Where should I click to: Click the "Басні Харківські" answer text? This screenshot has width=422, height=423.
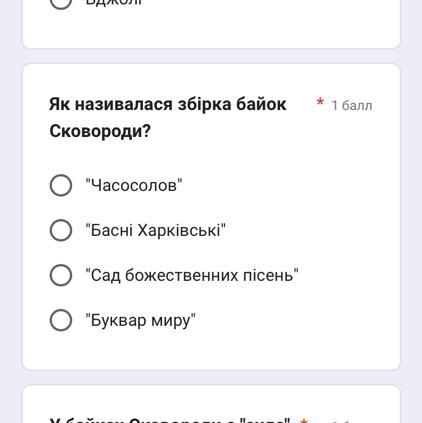pos(155,230)
